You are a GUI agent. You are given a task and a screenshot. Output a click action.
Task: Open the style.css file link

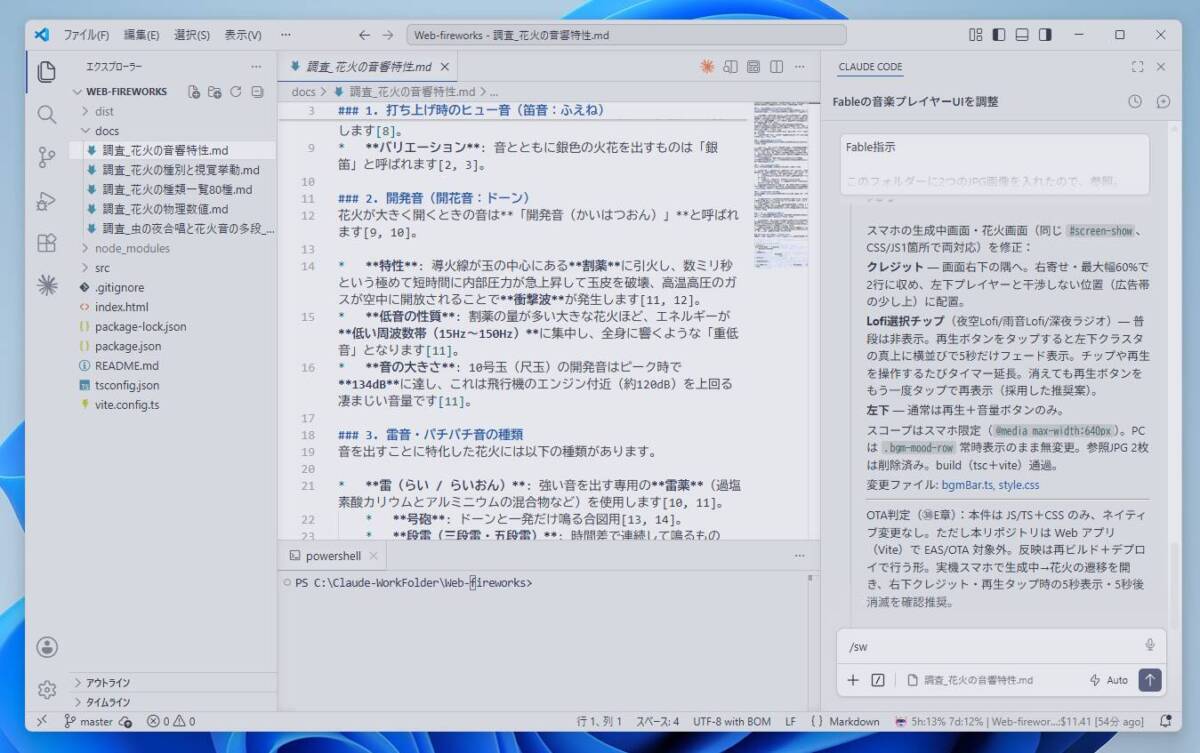pyautogui.click(x=1018, y=485)
